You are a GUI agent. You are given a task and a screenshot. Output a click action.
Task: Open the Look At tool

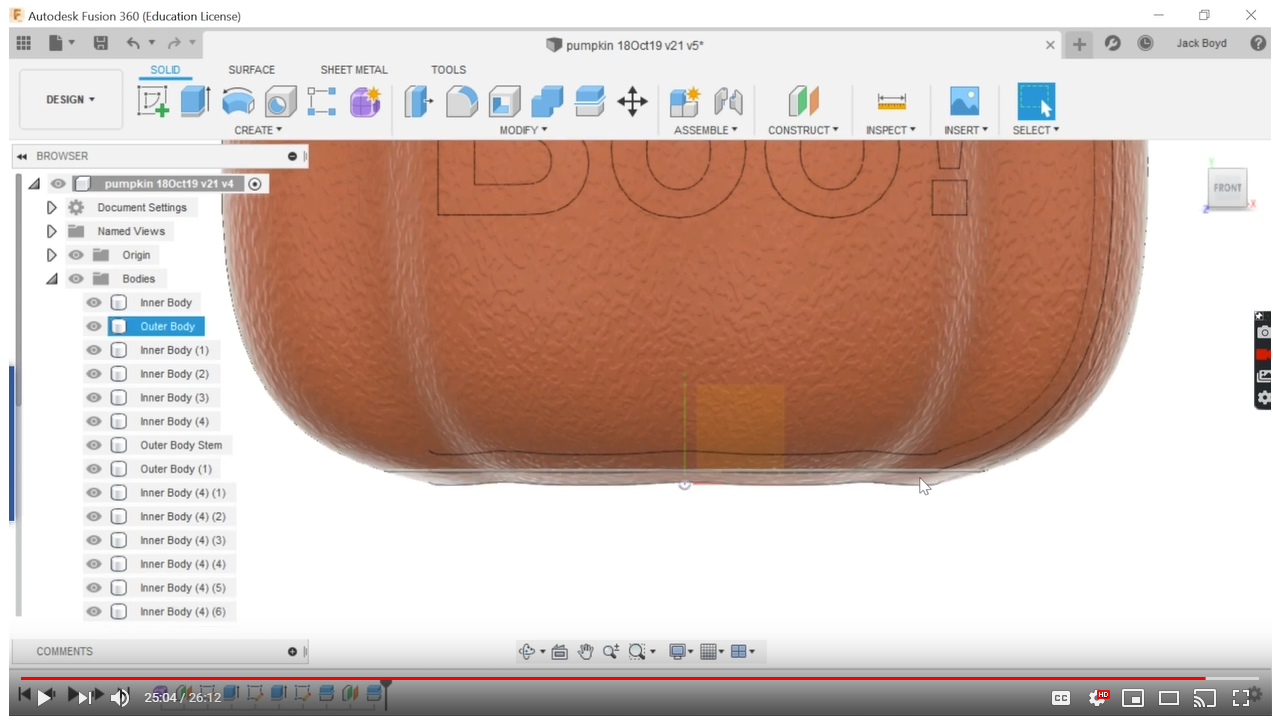pos(559,652)
